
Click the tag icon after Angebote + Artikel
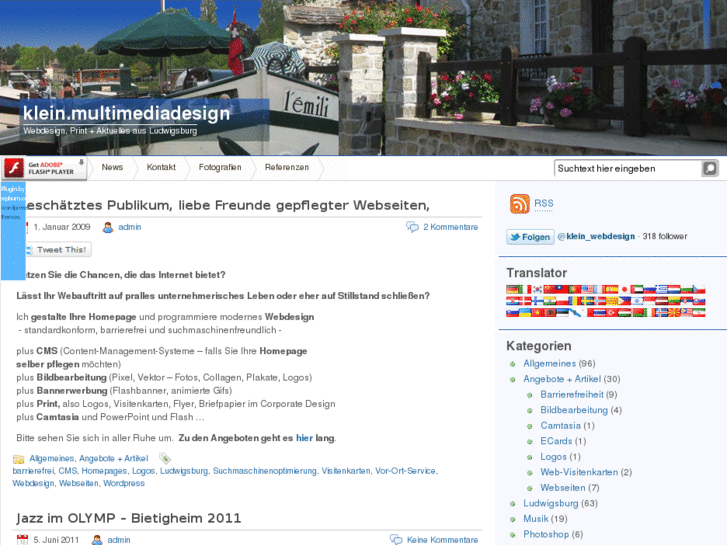(165, 459)
